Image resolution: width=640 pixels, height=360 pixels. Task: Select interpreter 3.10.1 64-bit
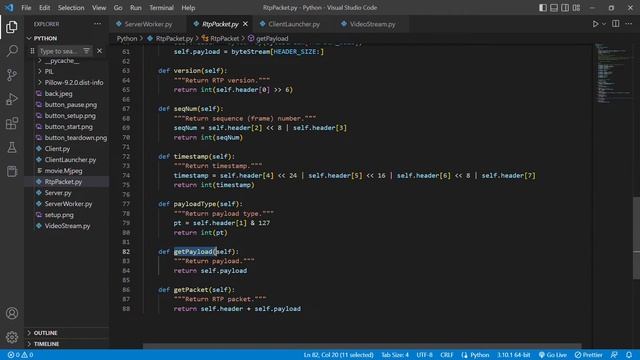coord(513,355)
